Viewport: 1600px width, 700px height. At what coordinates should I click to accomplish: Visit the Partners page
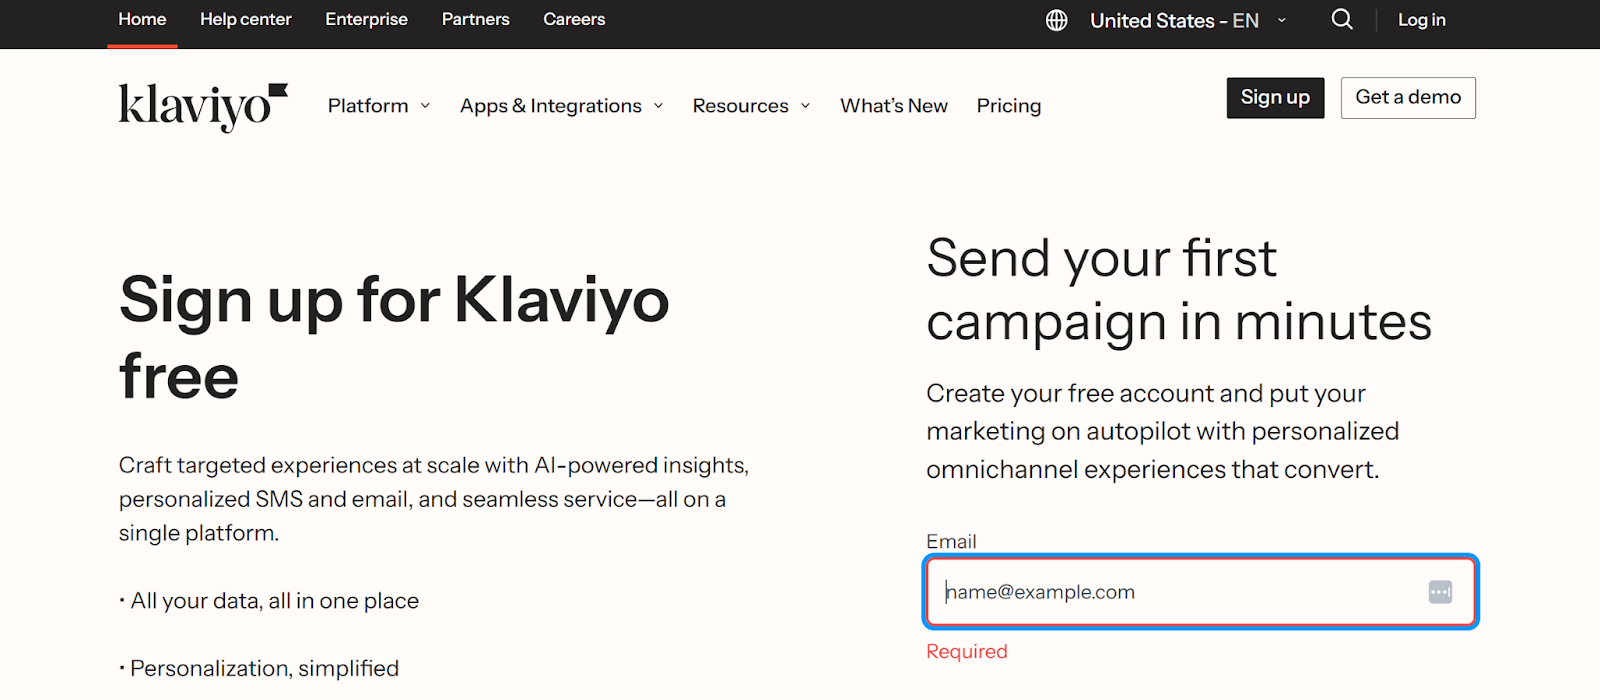475,20
